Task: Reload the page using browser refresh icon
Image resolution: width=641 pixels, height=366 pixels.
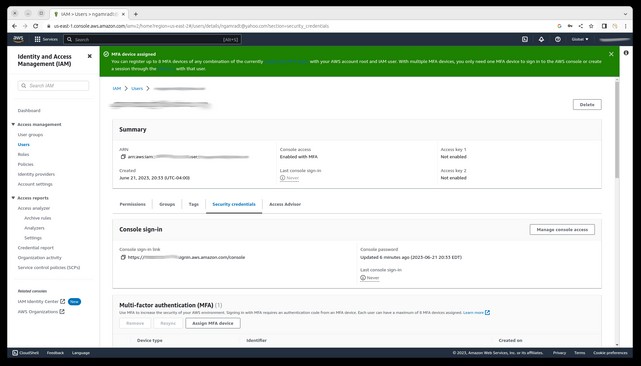Action: pyautogui.click(x=36, y=26)
